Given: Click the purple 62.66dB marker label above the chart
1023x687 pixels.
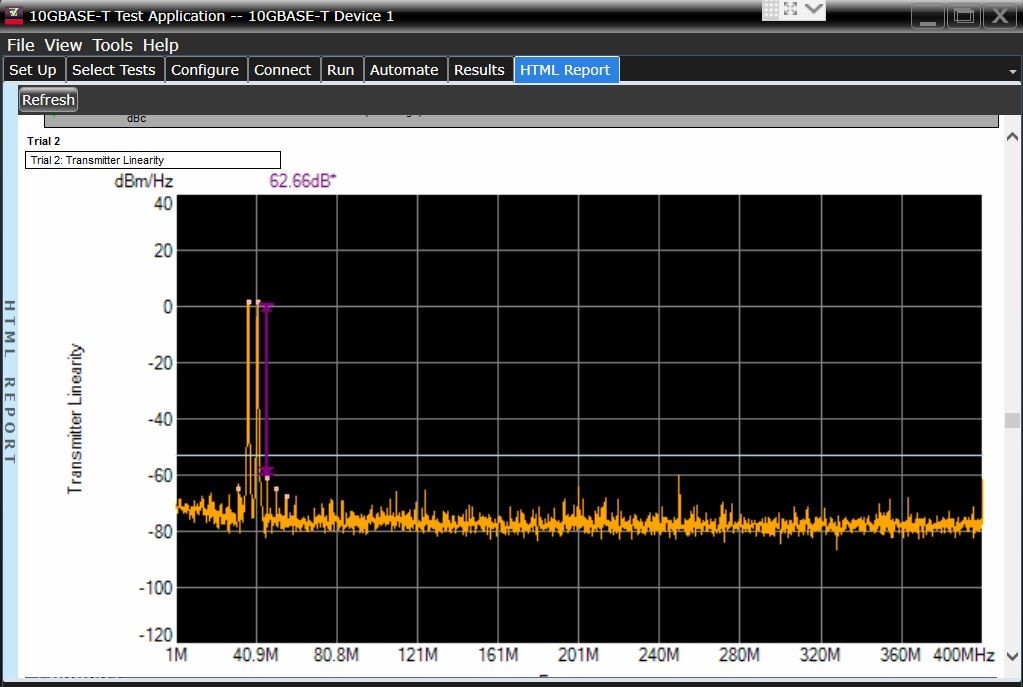Looking at the screenshot, I should [300, 180].
